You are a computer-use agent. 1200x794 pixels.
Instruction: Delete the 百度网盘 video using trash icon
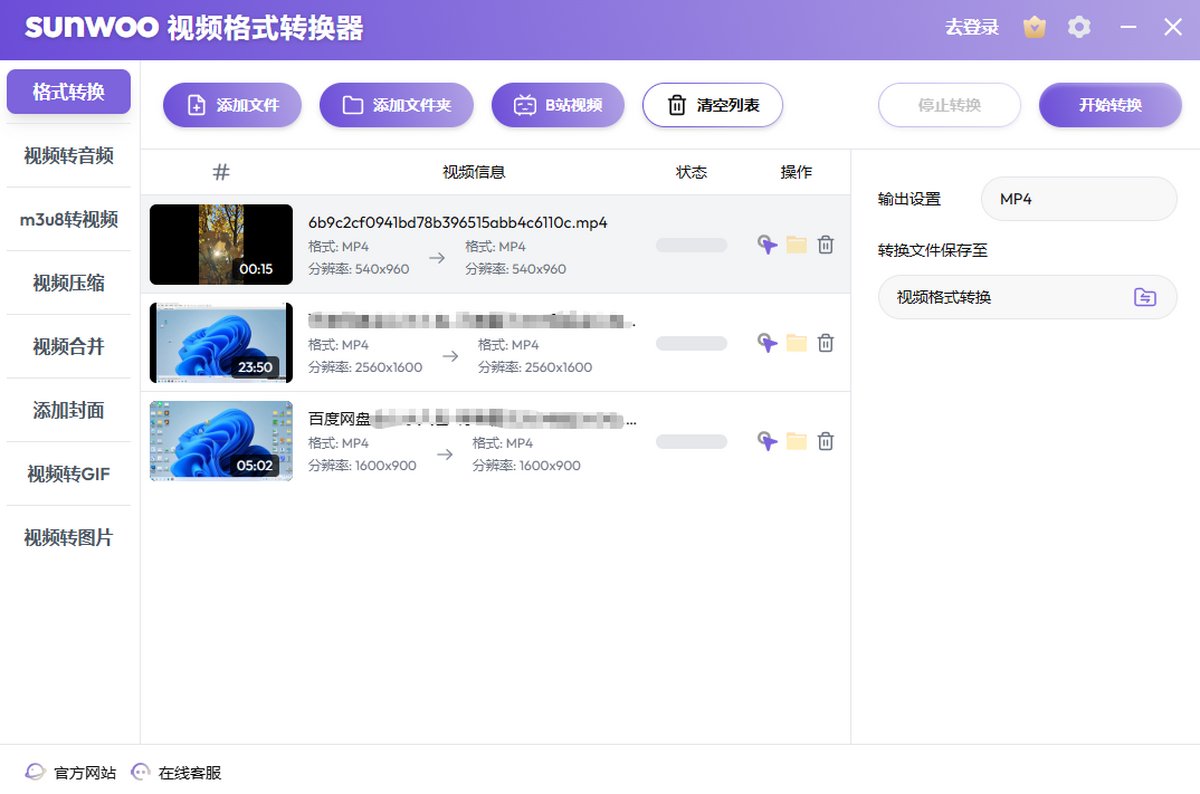825,440
